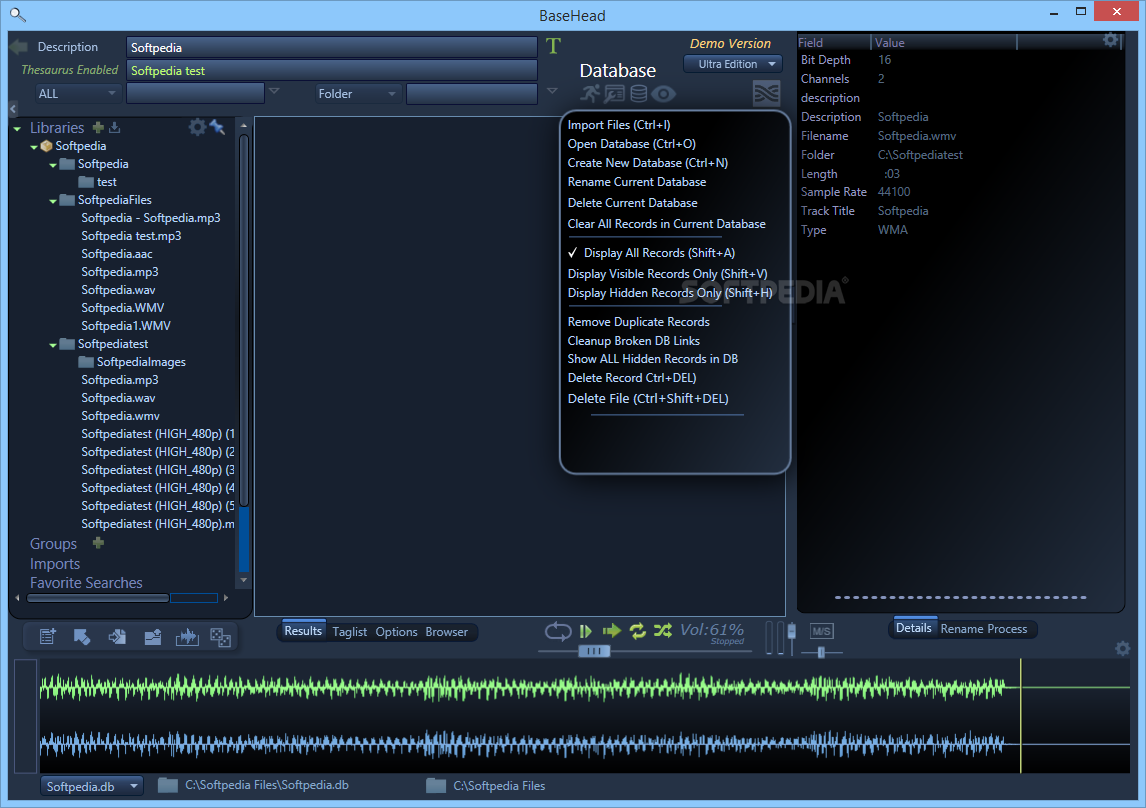The height and width of the screenshot is (808, 1146).
Task: Click the gear icon beside waveform
Action: pyautogui.click(x=1123, y=648)
